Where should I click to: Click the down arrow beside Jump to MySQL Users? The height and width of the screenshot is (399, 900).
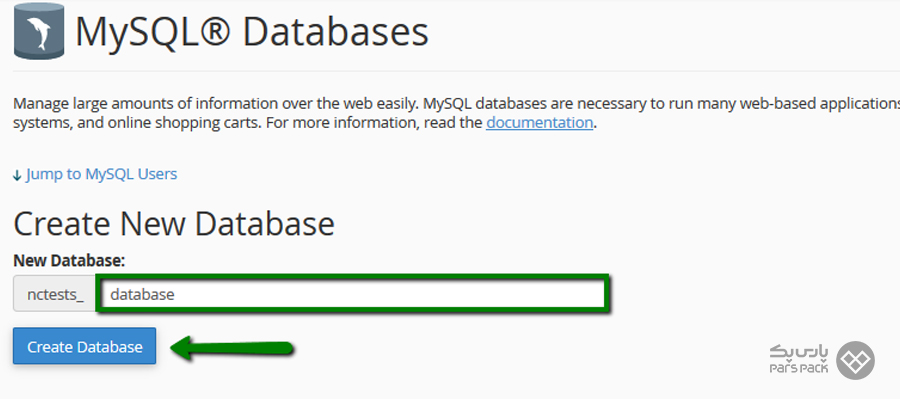point(17,175)
